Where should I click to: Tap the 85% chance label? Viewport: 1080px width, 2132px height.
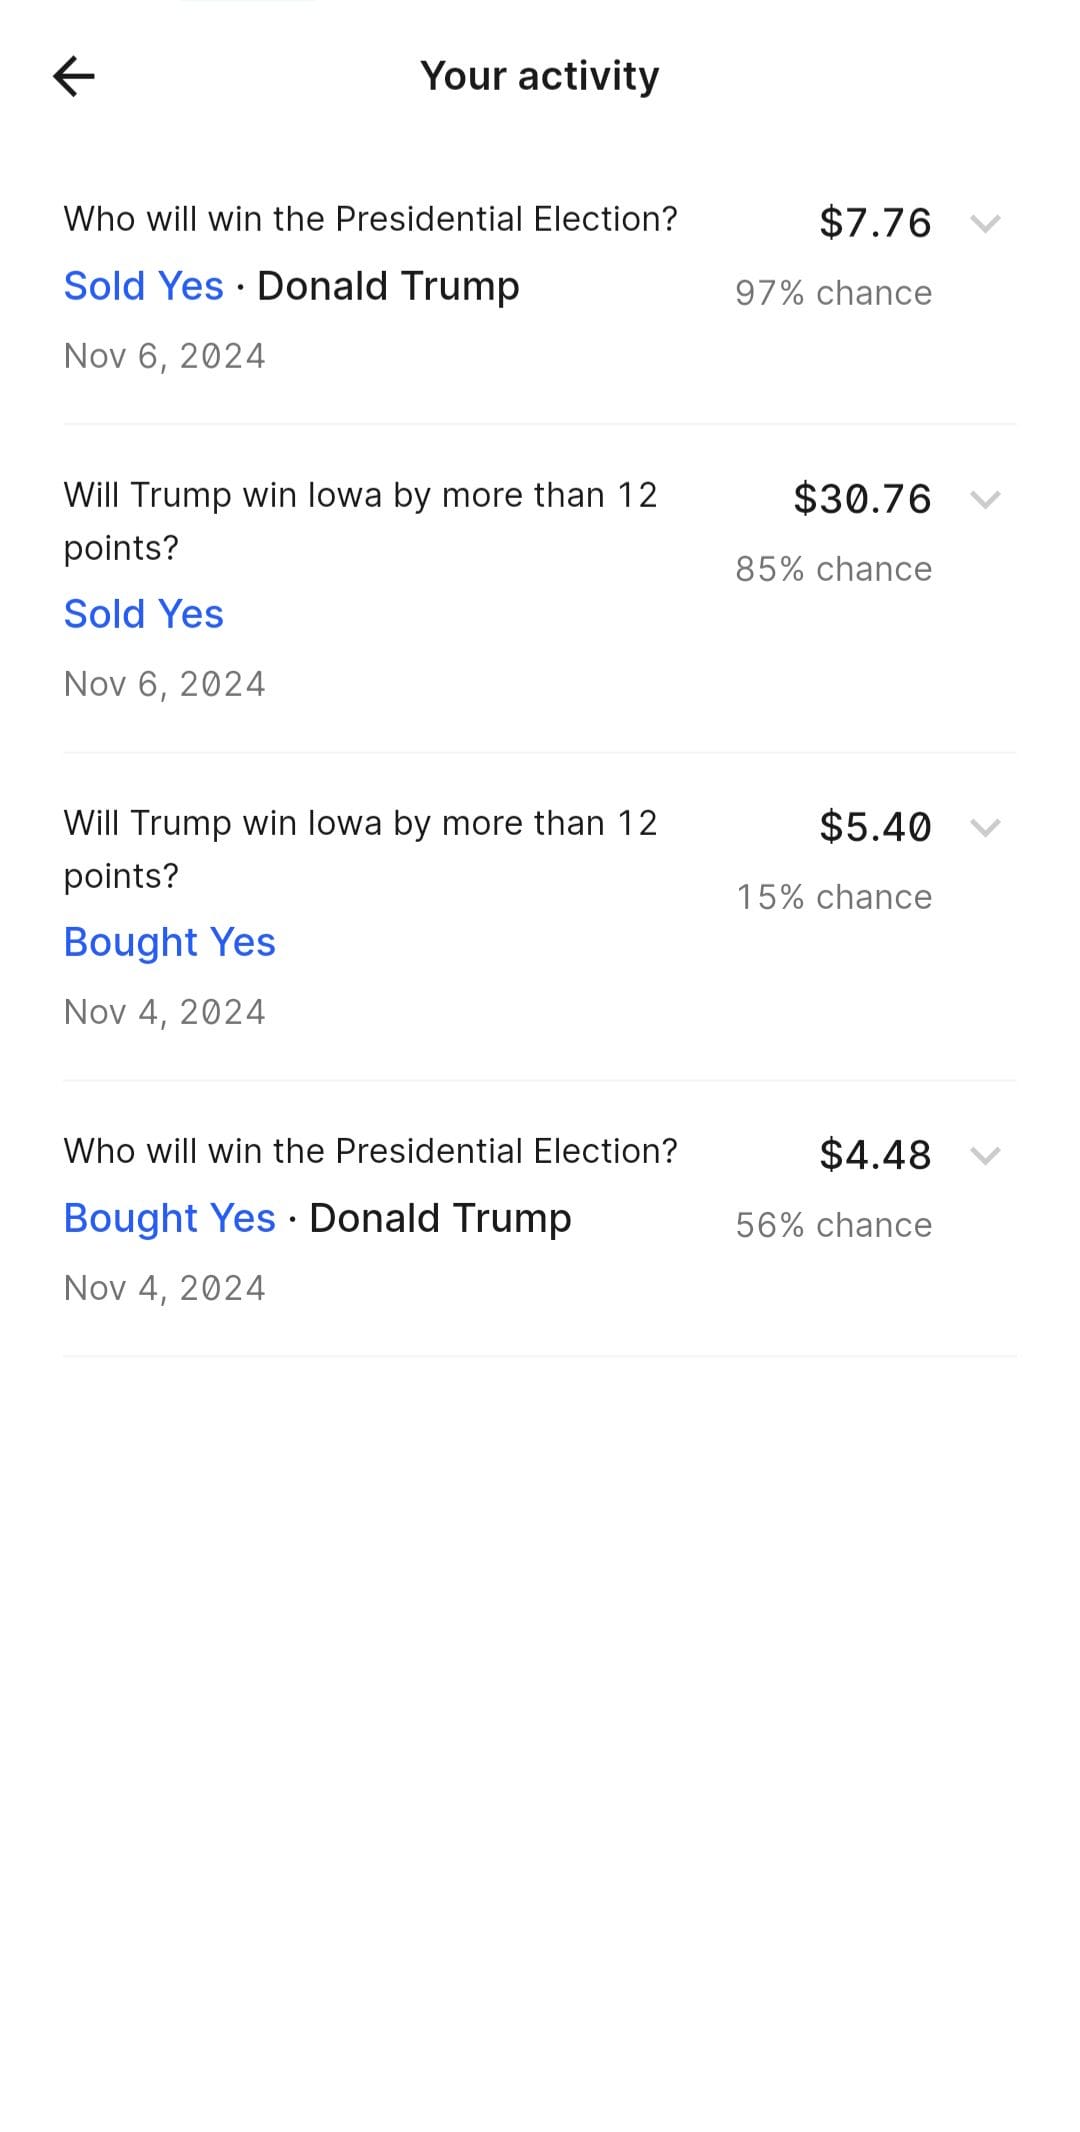[x=834, y=569]
